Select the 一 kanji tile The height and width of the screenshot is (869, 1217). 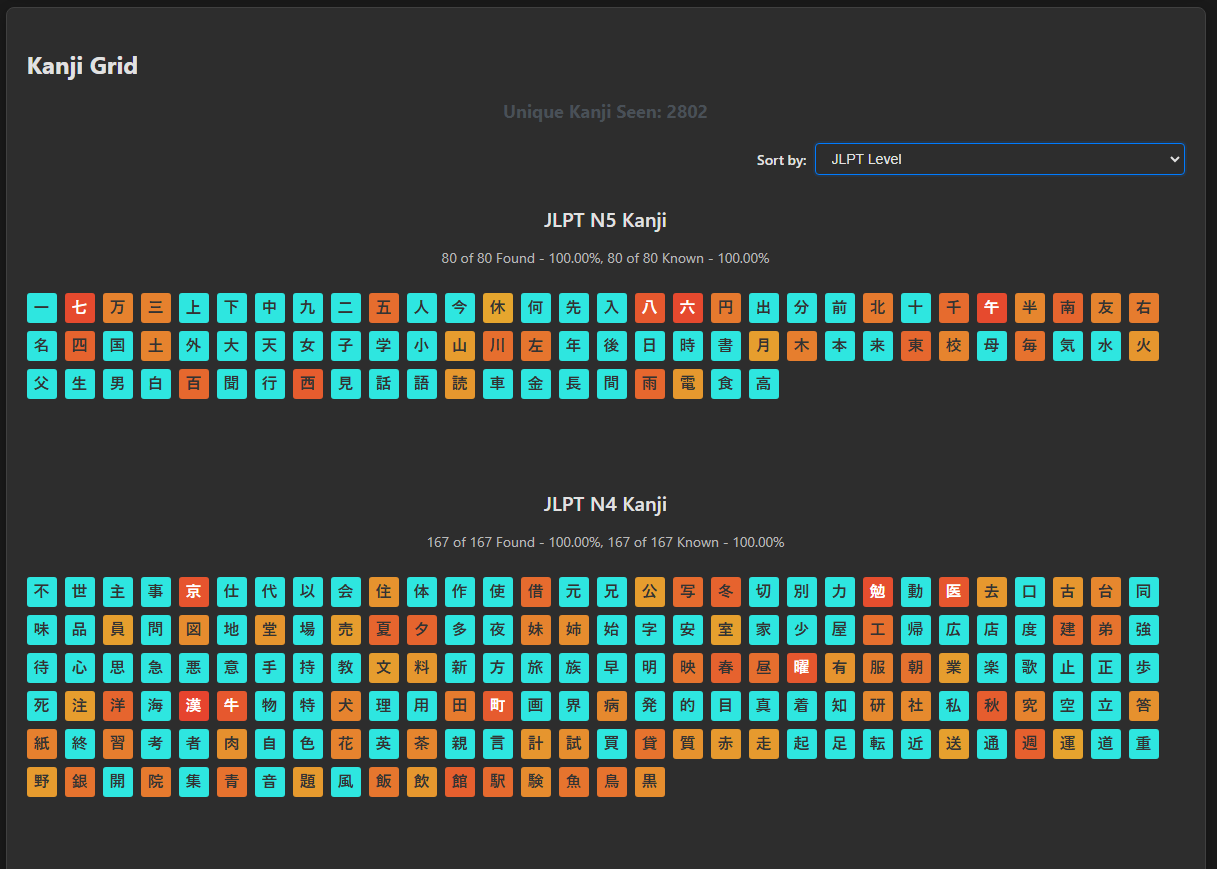pos(42,308)
